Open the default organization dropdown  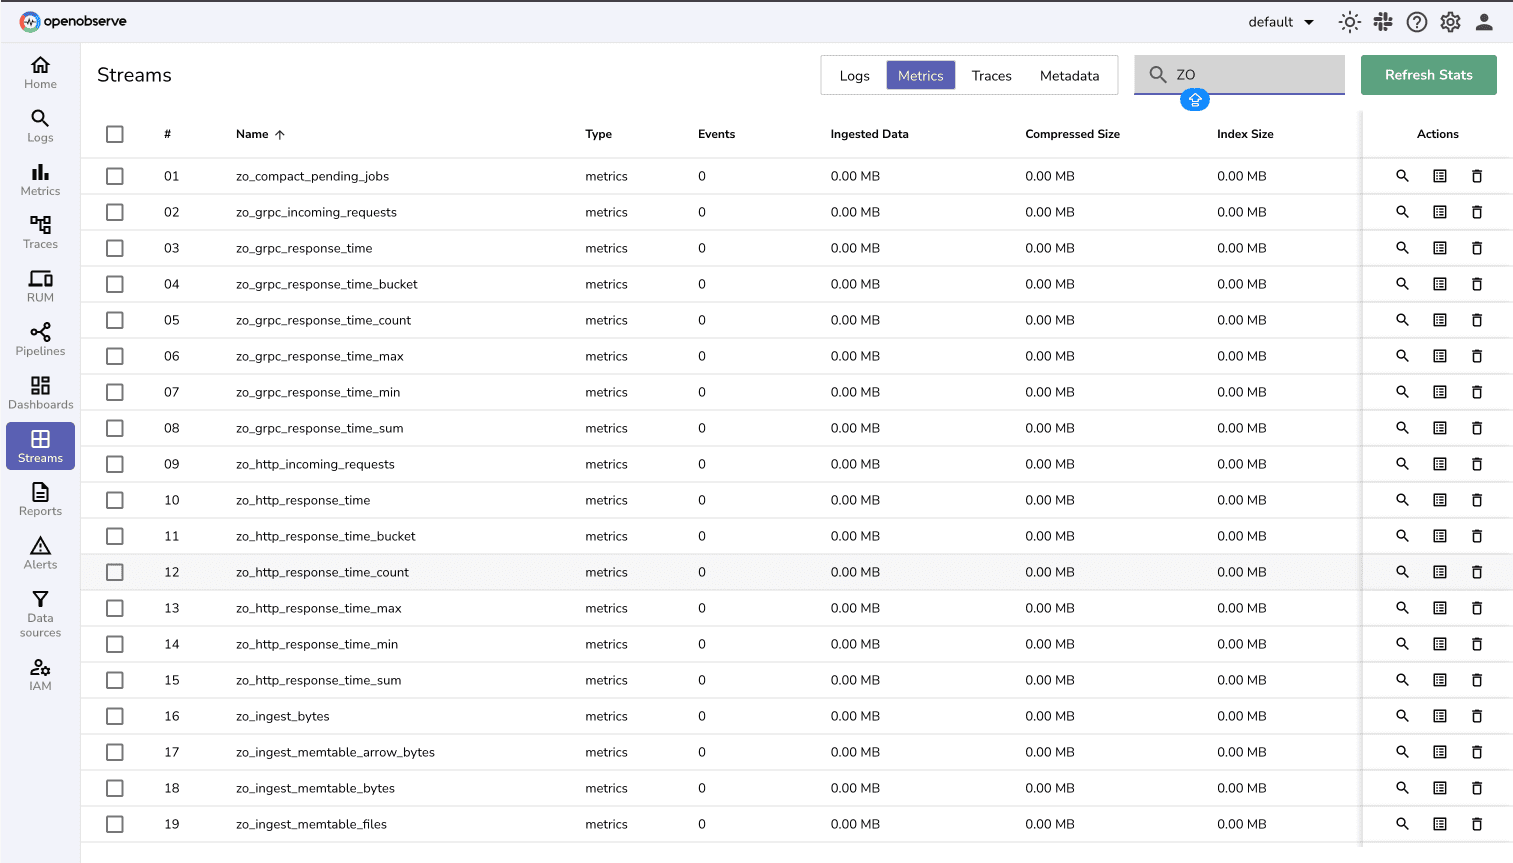(1280, 21)
